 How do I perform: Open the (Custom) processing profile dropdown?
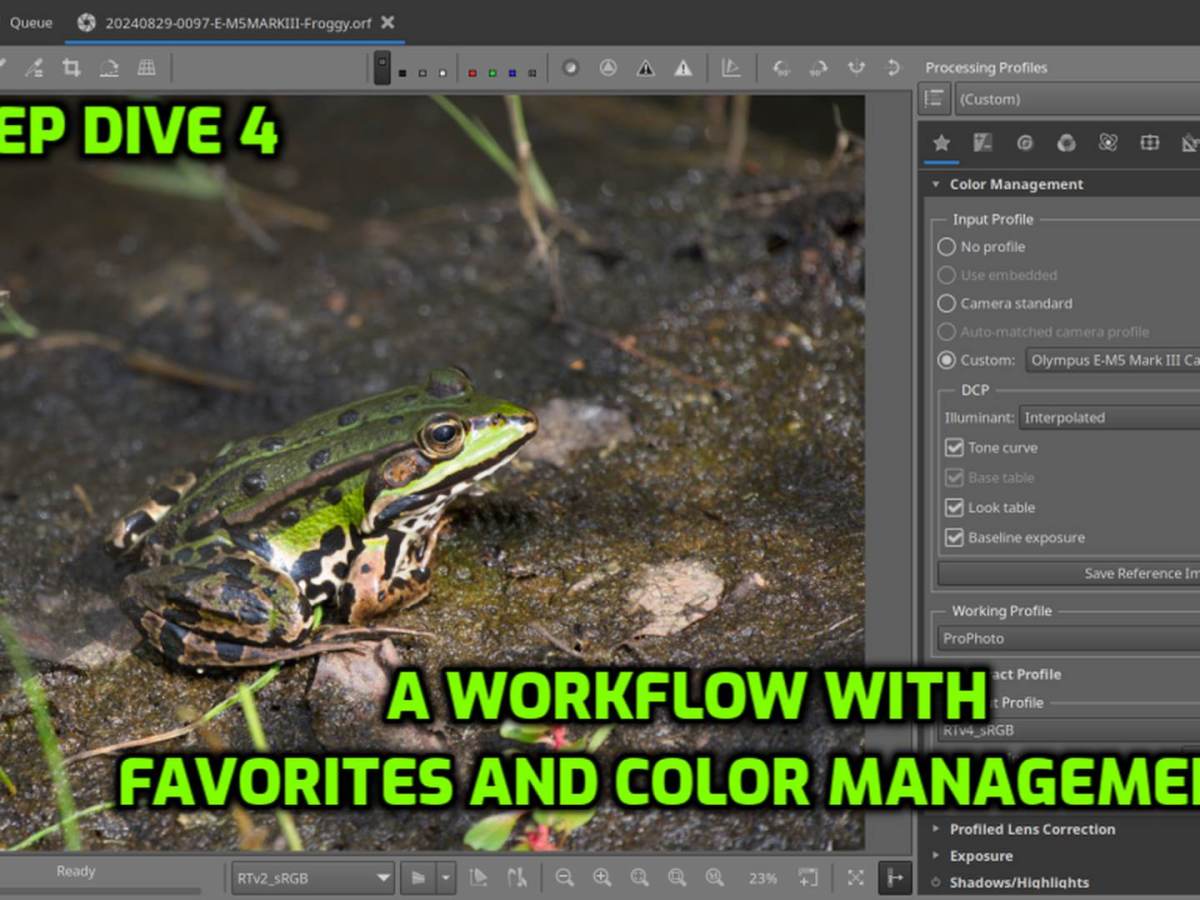coord(1077,99)
